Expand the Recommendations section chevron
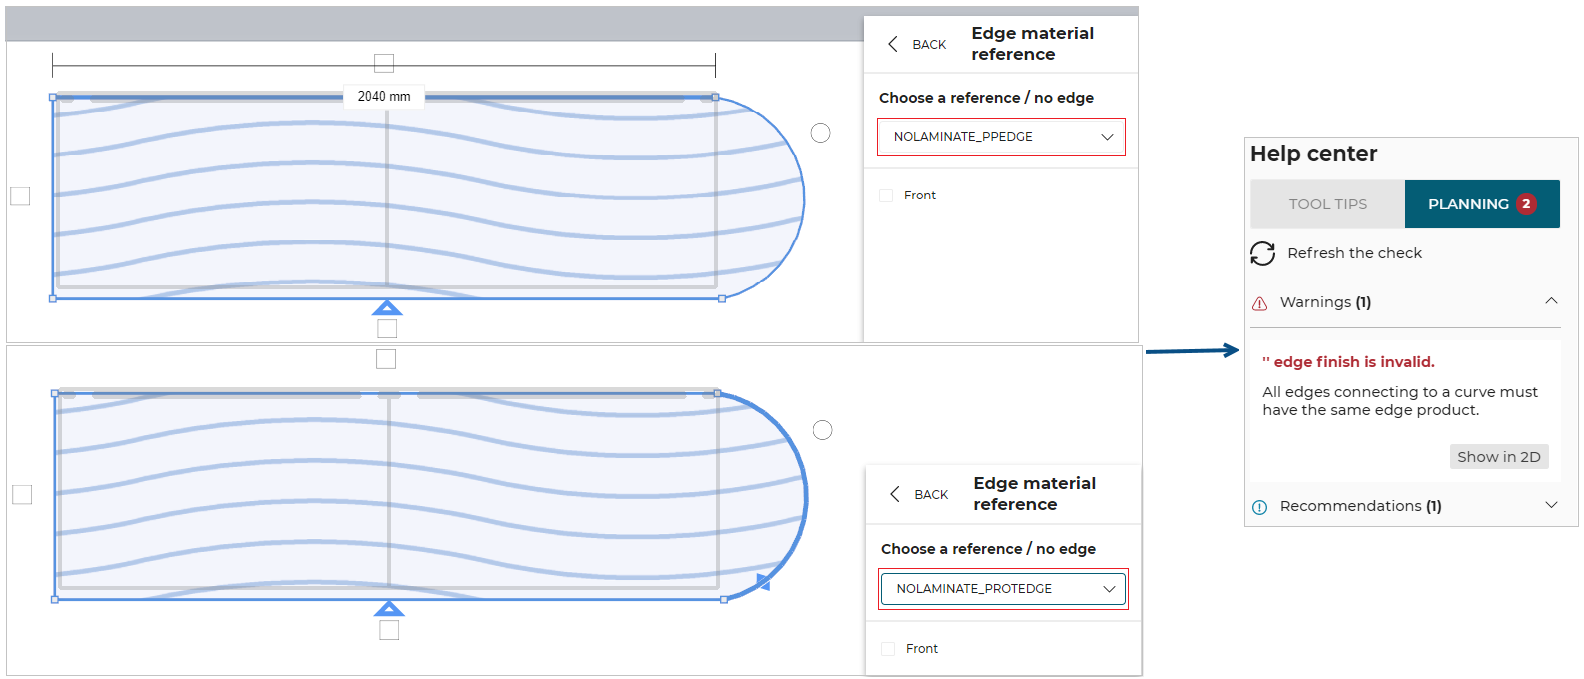 coord(1551,505)
